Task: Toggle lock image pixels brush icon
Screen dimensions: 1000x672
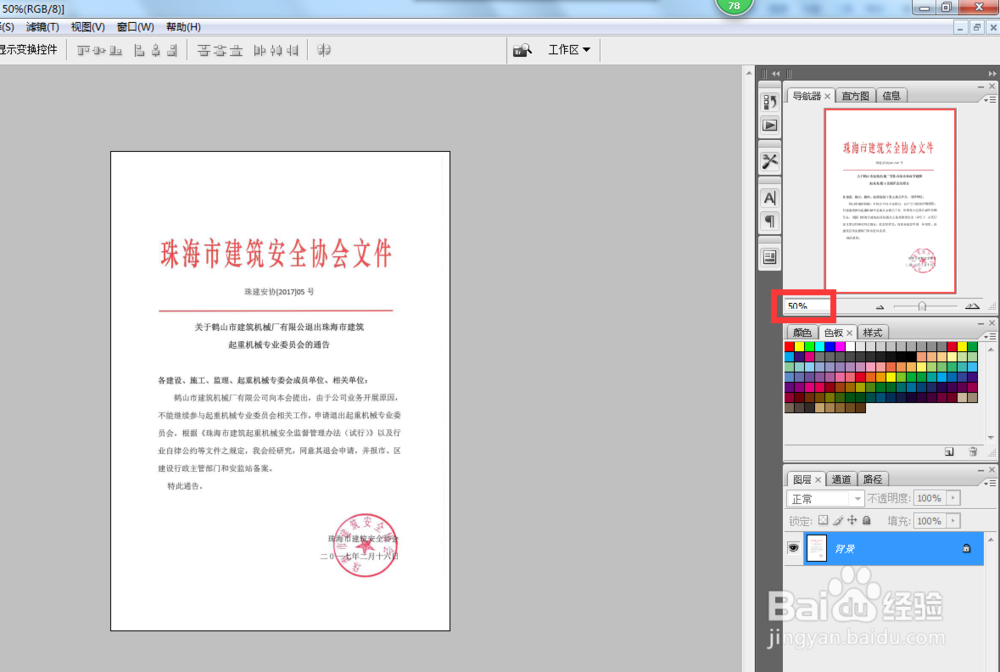Action: [837, 520]
